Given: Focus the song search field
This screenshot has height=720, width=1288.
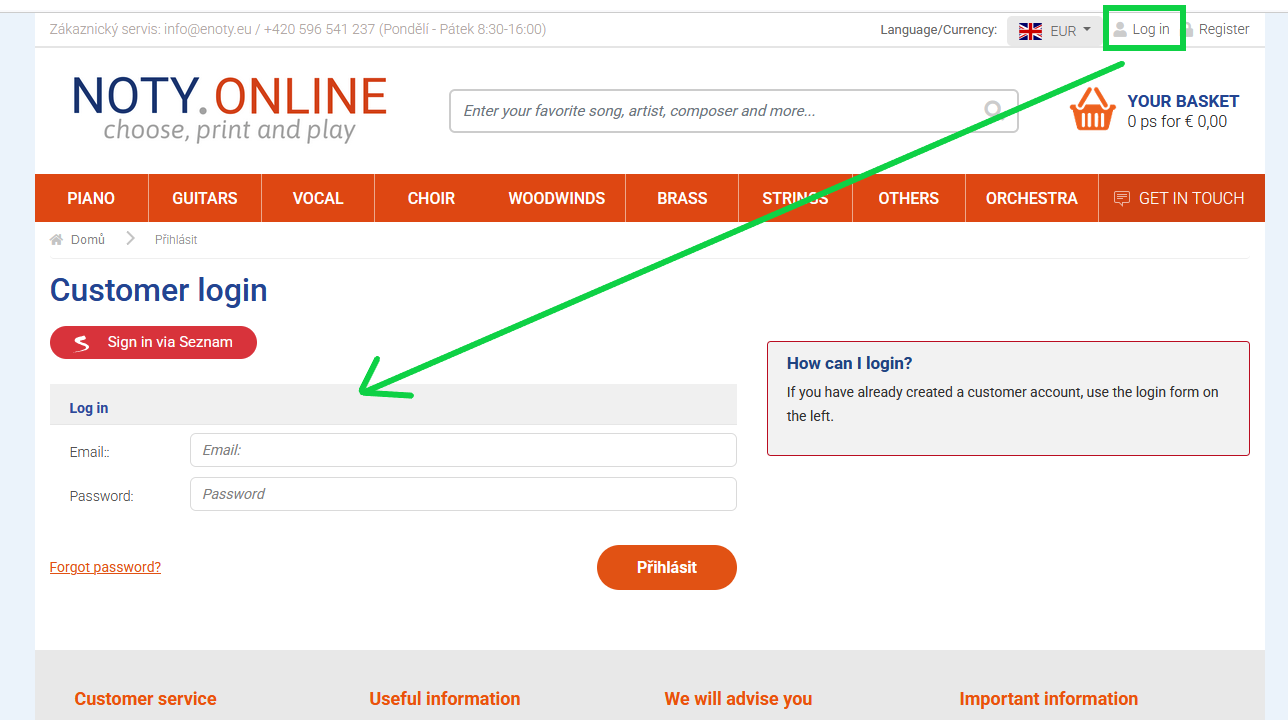Looking at the screenshot, I should tap(734, 111).
